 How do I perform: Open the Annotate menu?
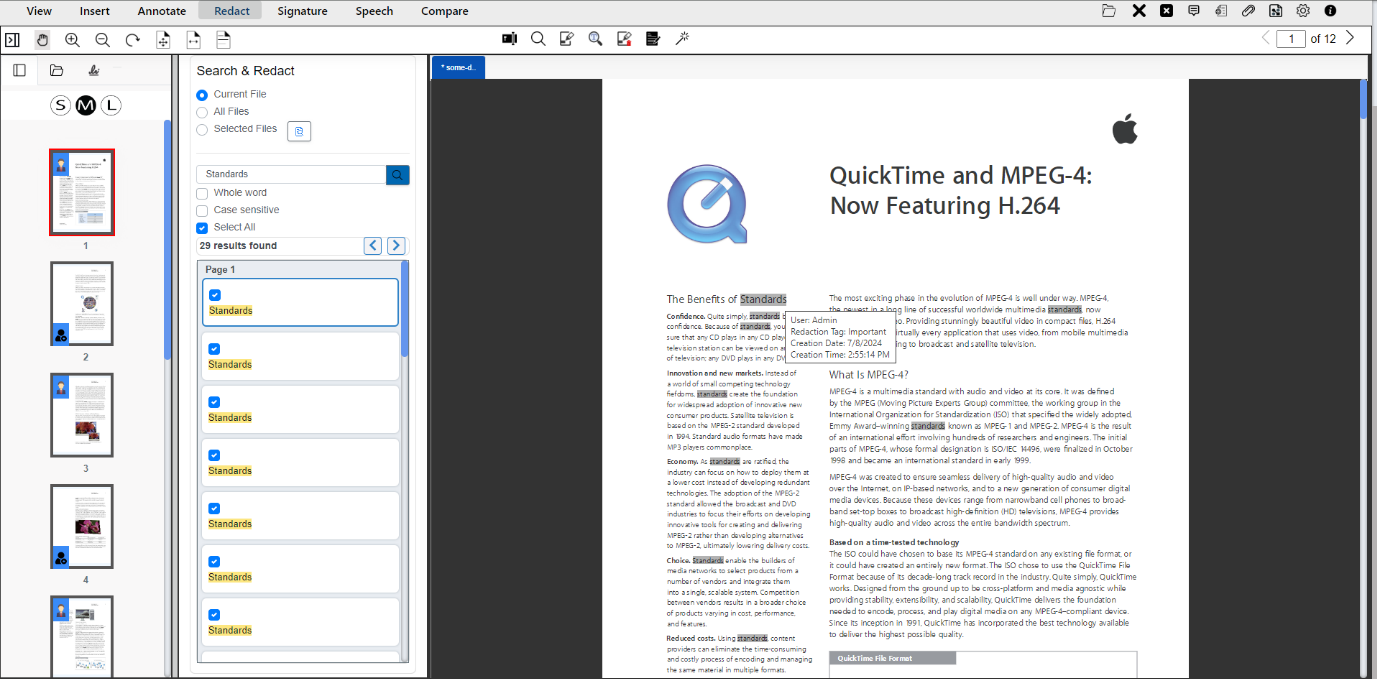(x=162, y=11)
